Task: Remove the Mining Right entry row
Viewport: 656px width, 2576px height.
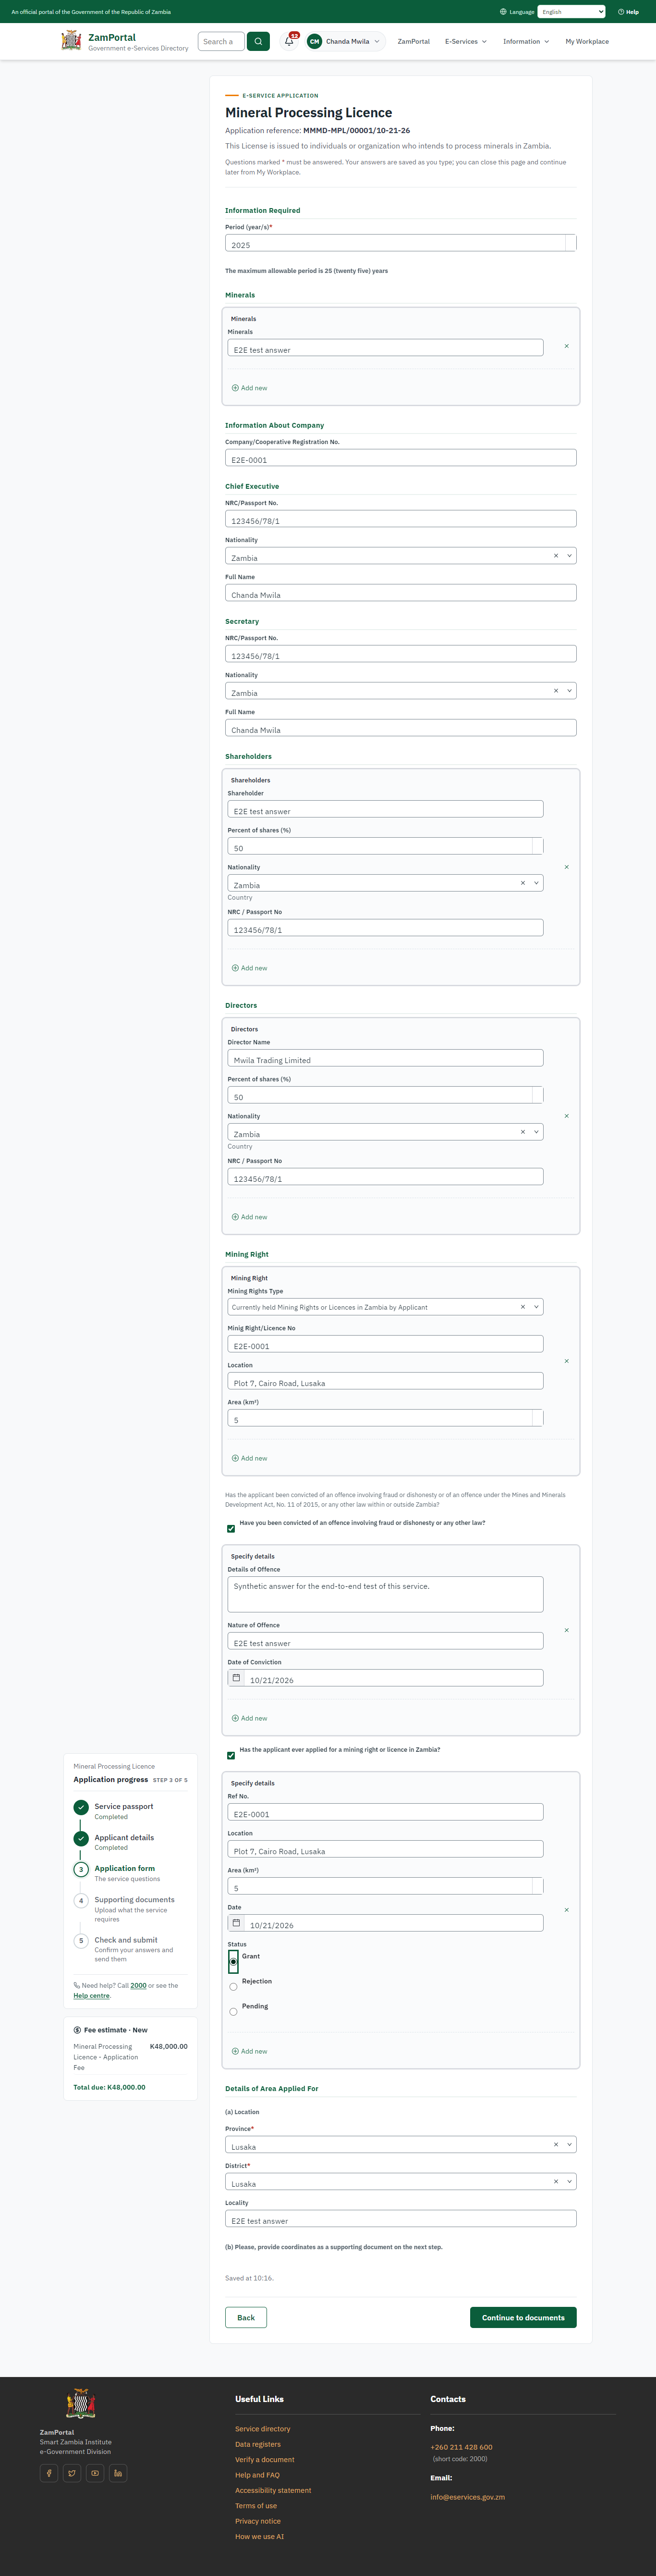Action: pos(567,1361)
